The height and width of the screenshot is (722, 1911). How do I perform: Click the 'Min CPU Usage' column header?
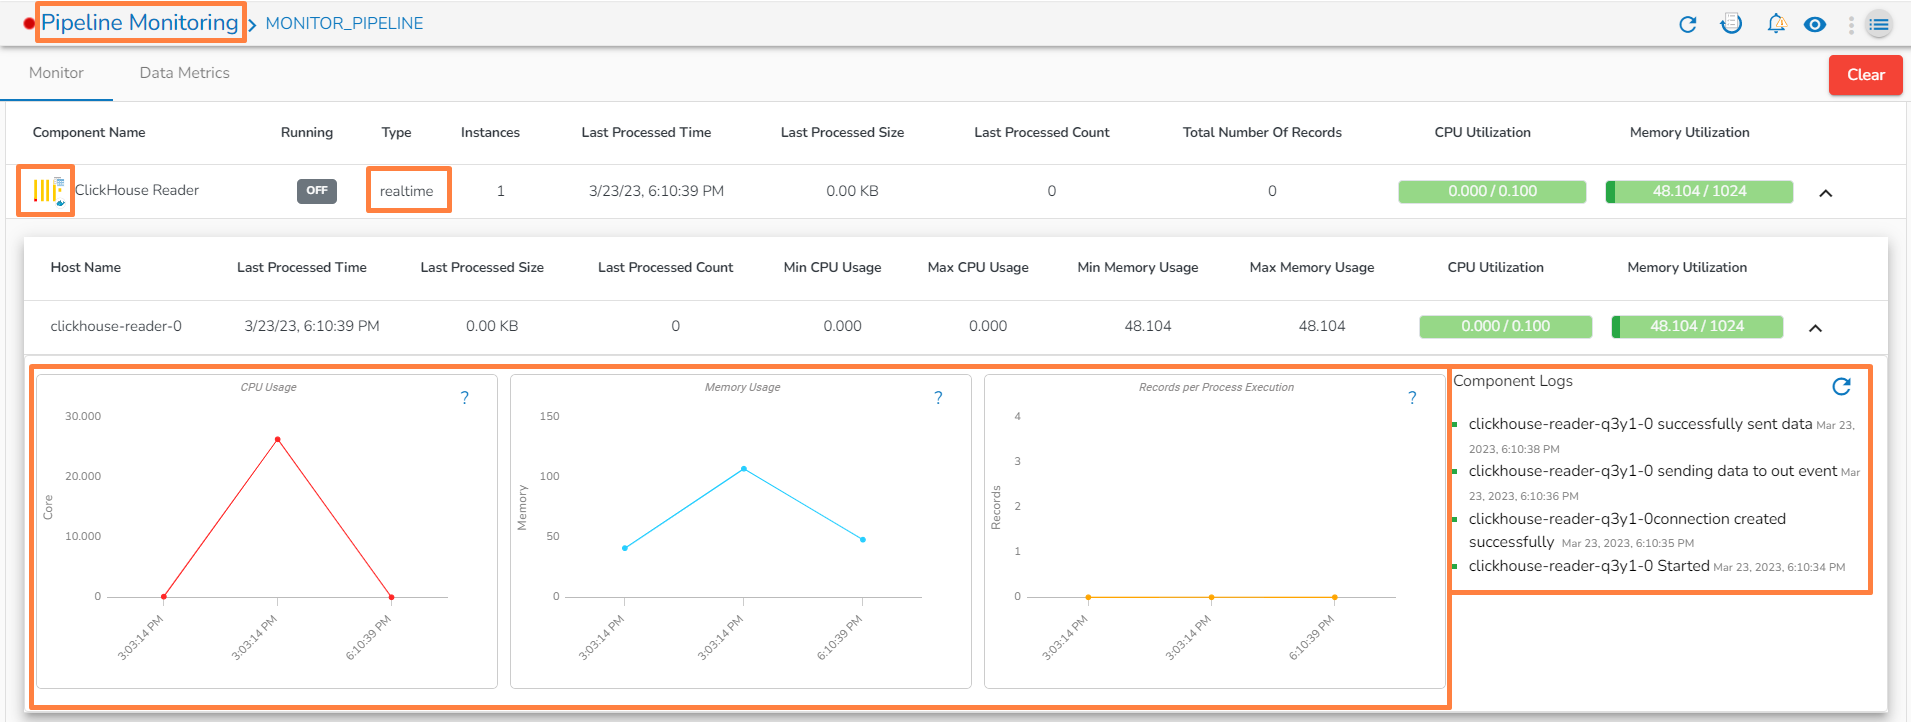click(x=833, y=267)
